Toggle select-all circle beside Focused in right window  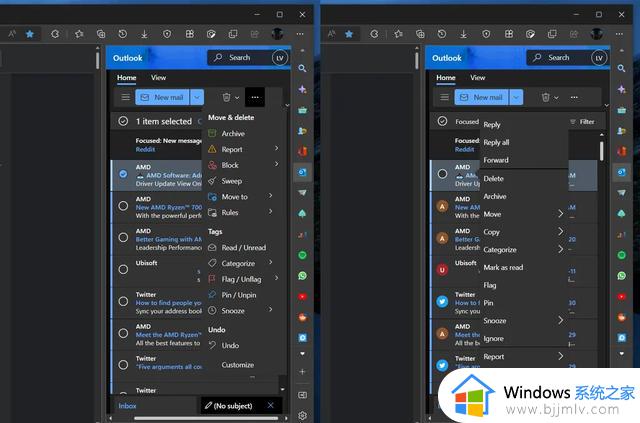(442, 121)
